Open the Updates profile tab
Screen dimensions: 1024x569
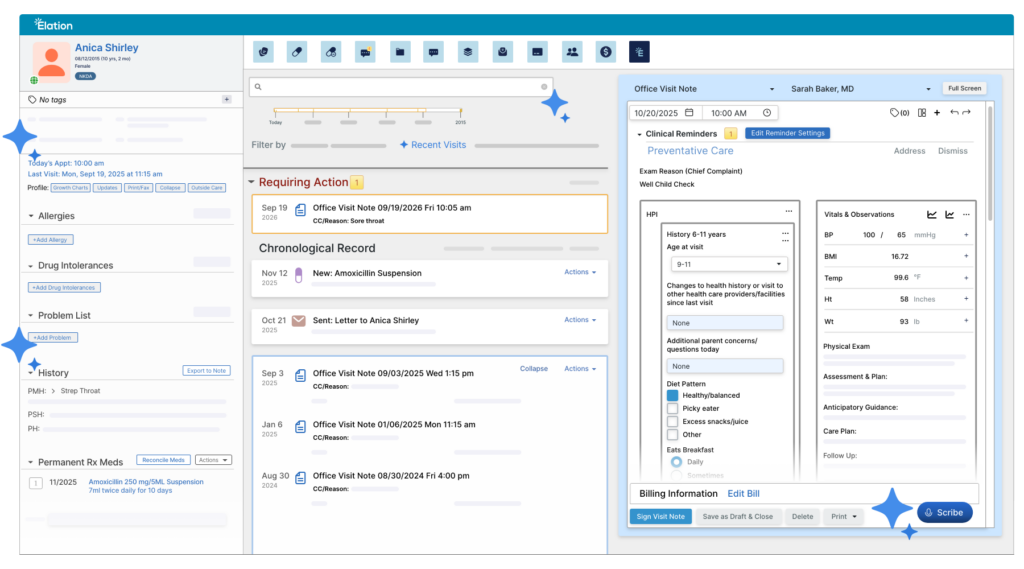click(107, 187)
